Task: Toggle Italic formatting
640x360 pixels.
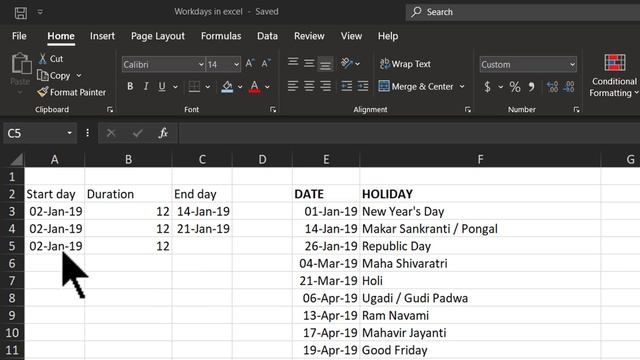Action: pyautogui.click(x=146, y=87)
